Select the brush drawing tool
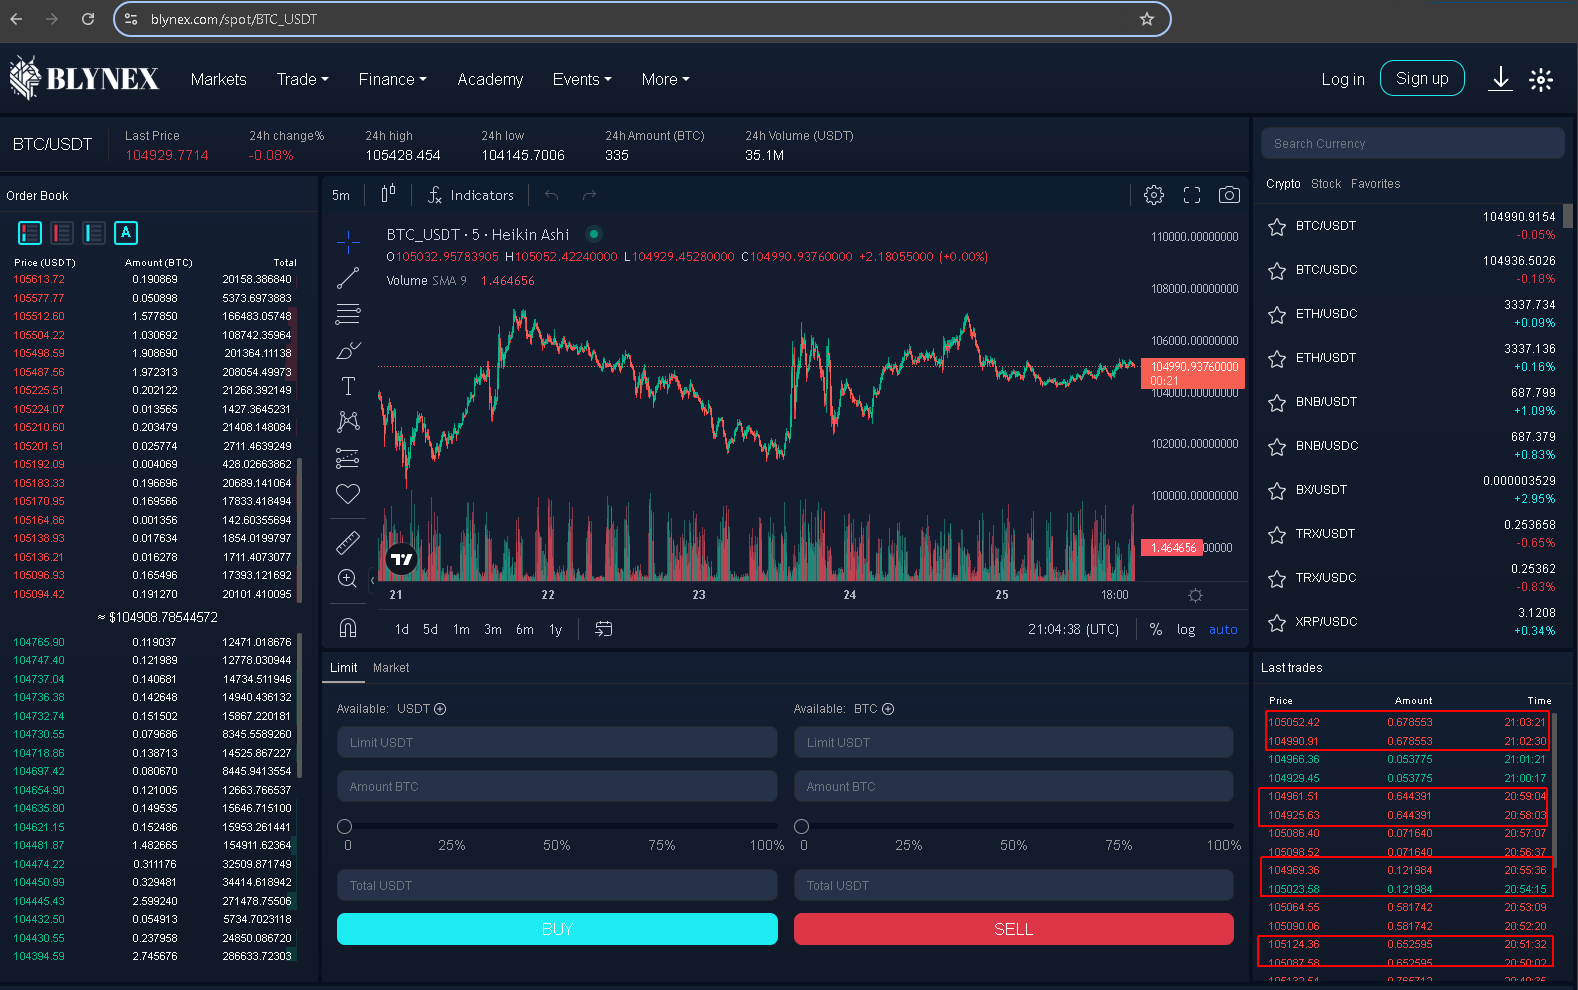The height and width of the screenshot is (990, 1578). pyautogui.click(x=348, y=350)
